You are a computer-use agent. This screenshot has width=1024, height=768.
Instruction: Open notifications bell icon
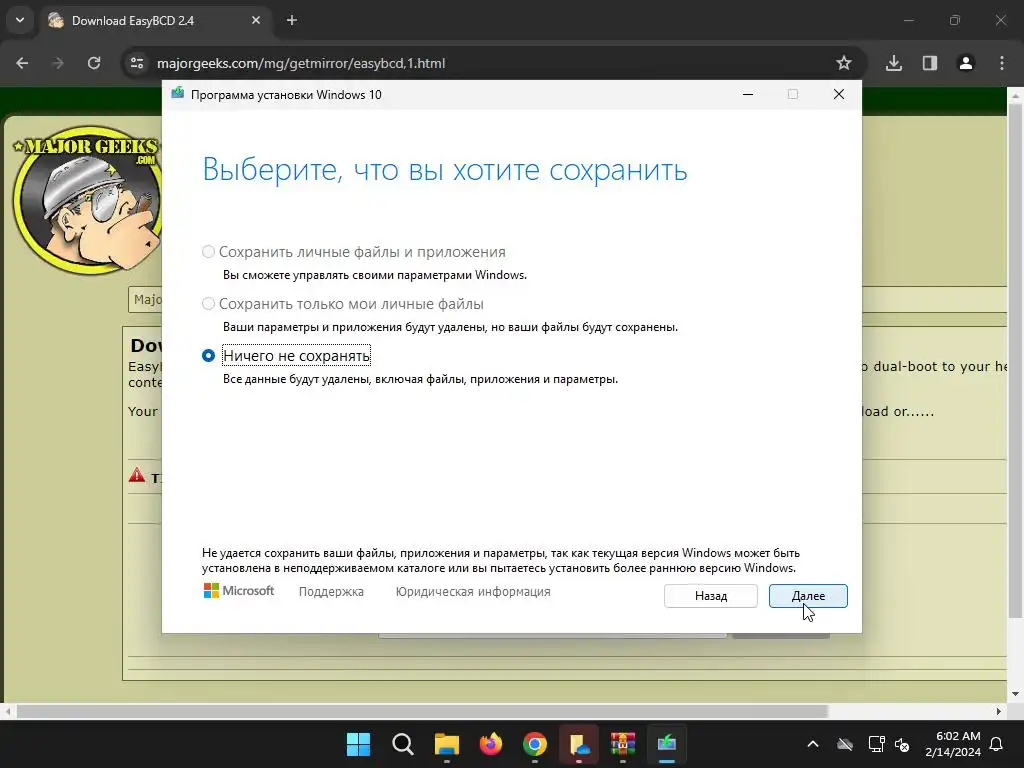pyautogui.click(x=997, y=744)
